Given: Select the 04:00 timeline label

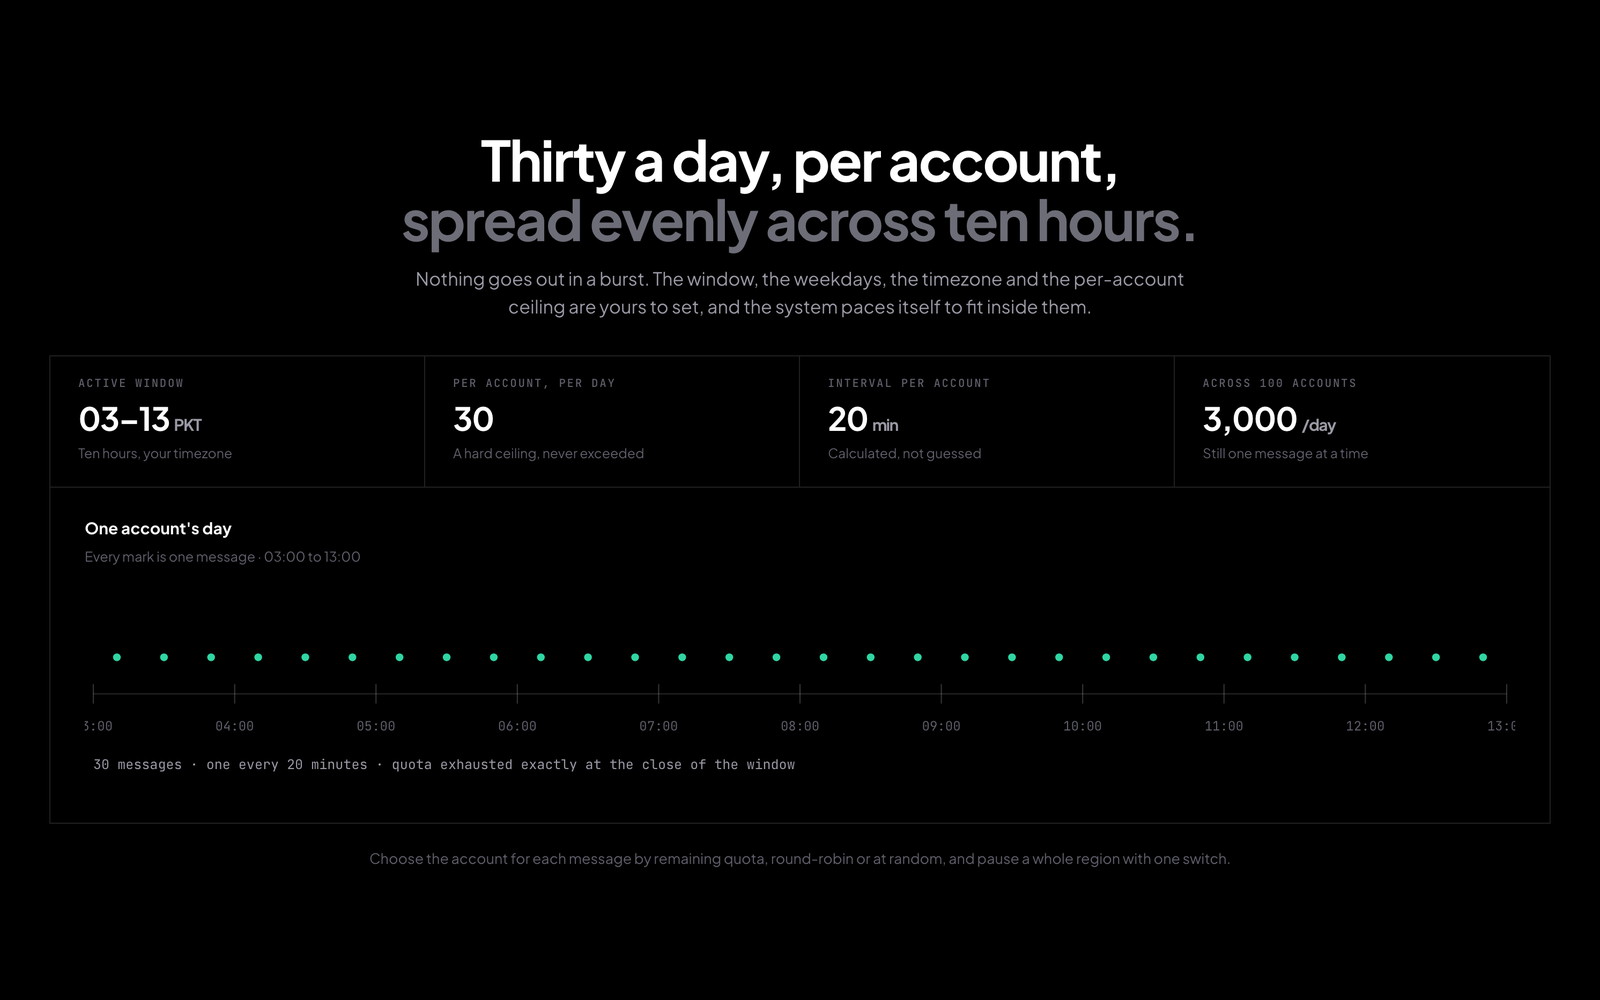Looking at the screenshot, I should tap(235, 726).
